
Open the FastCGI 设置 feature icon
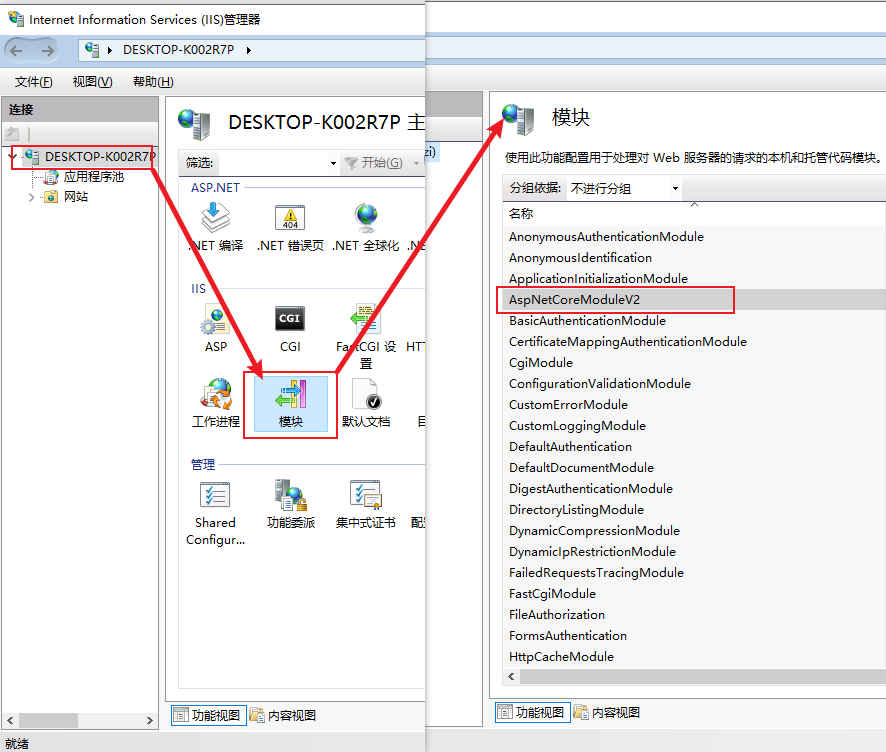click(366, 336)
